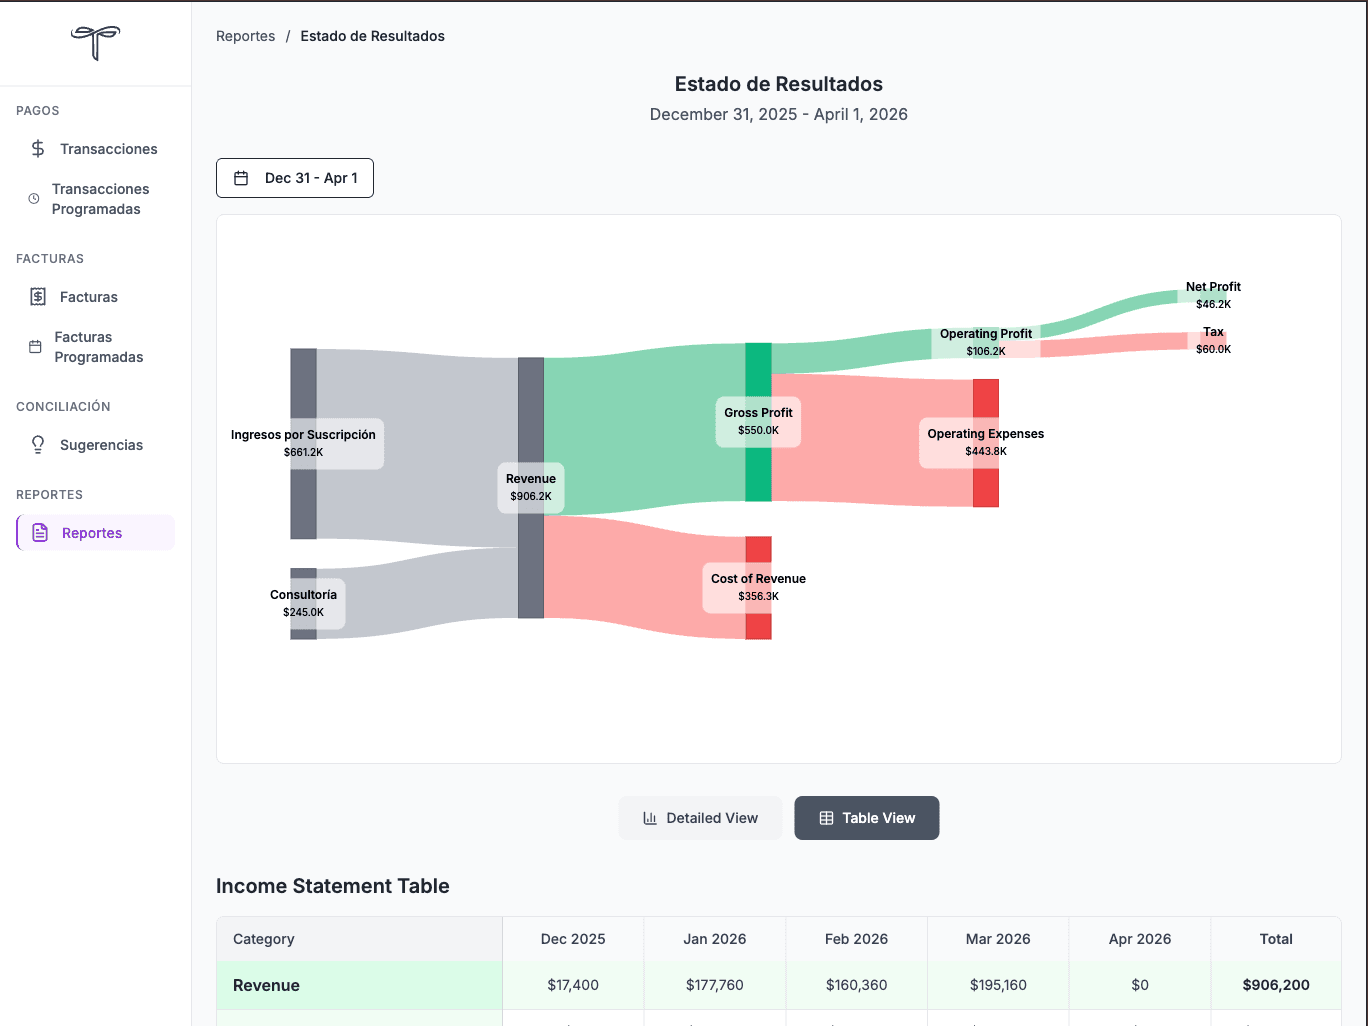1368x1026 pixels.
Task: Go to Reportes via breadcrumb link
Action: click(245, 36)
